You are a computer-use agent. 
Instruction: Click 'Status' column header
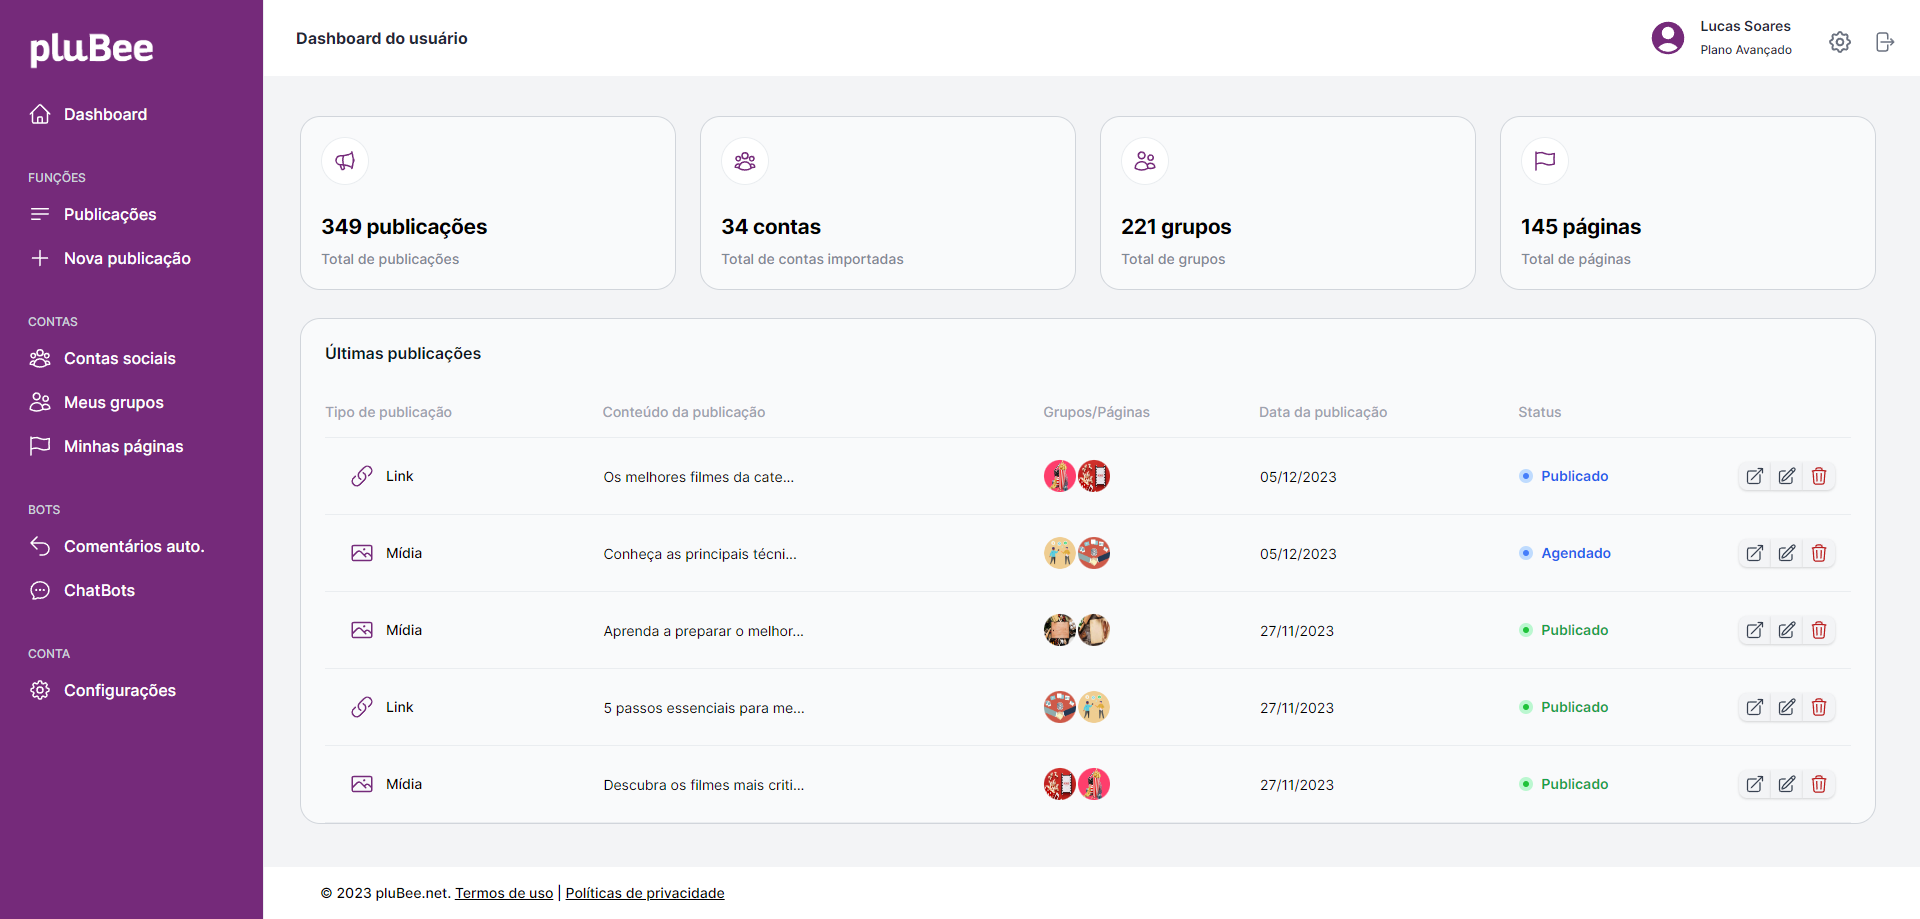pos(1539,412)
